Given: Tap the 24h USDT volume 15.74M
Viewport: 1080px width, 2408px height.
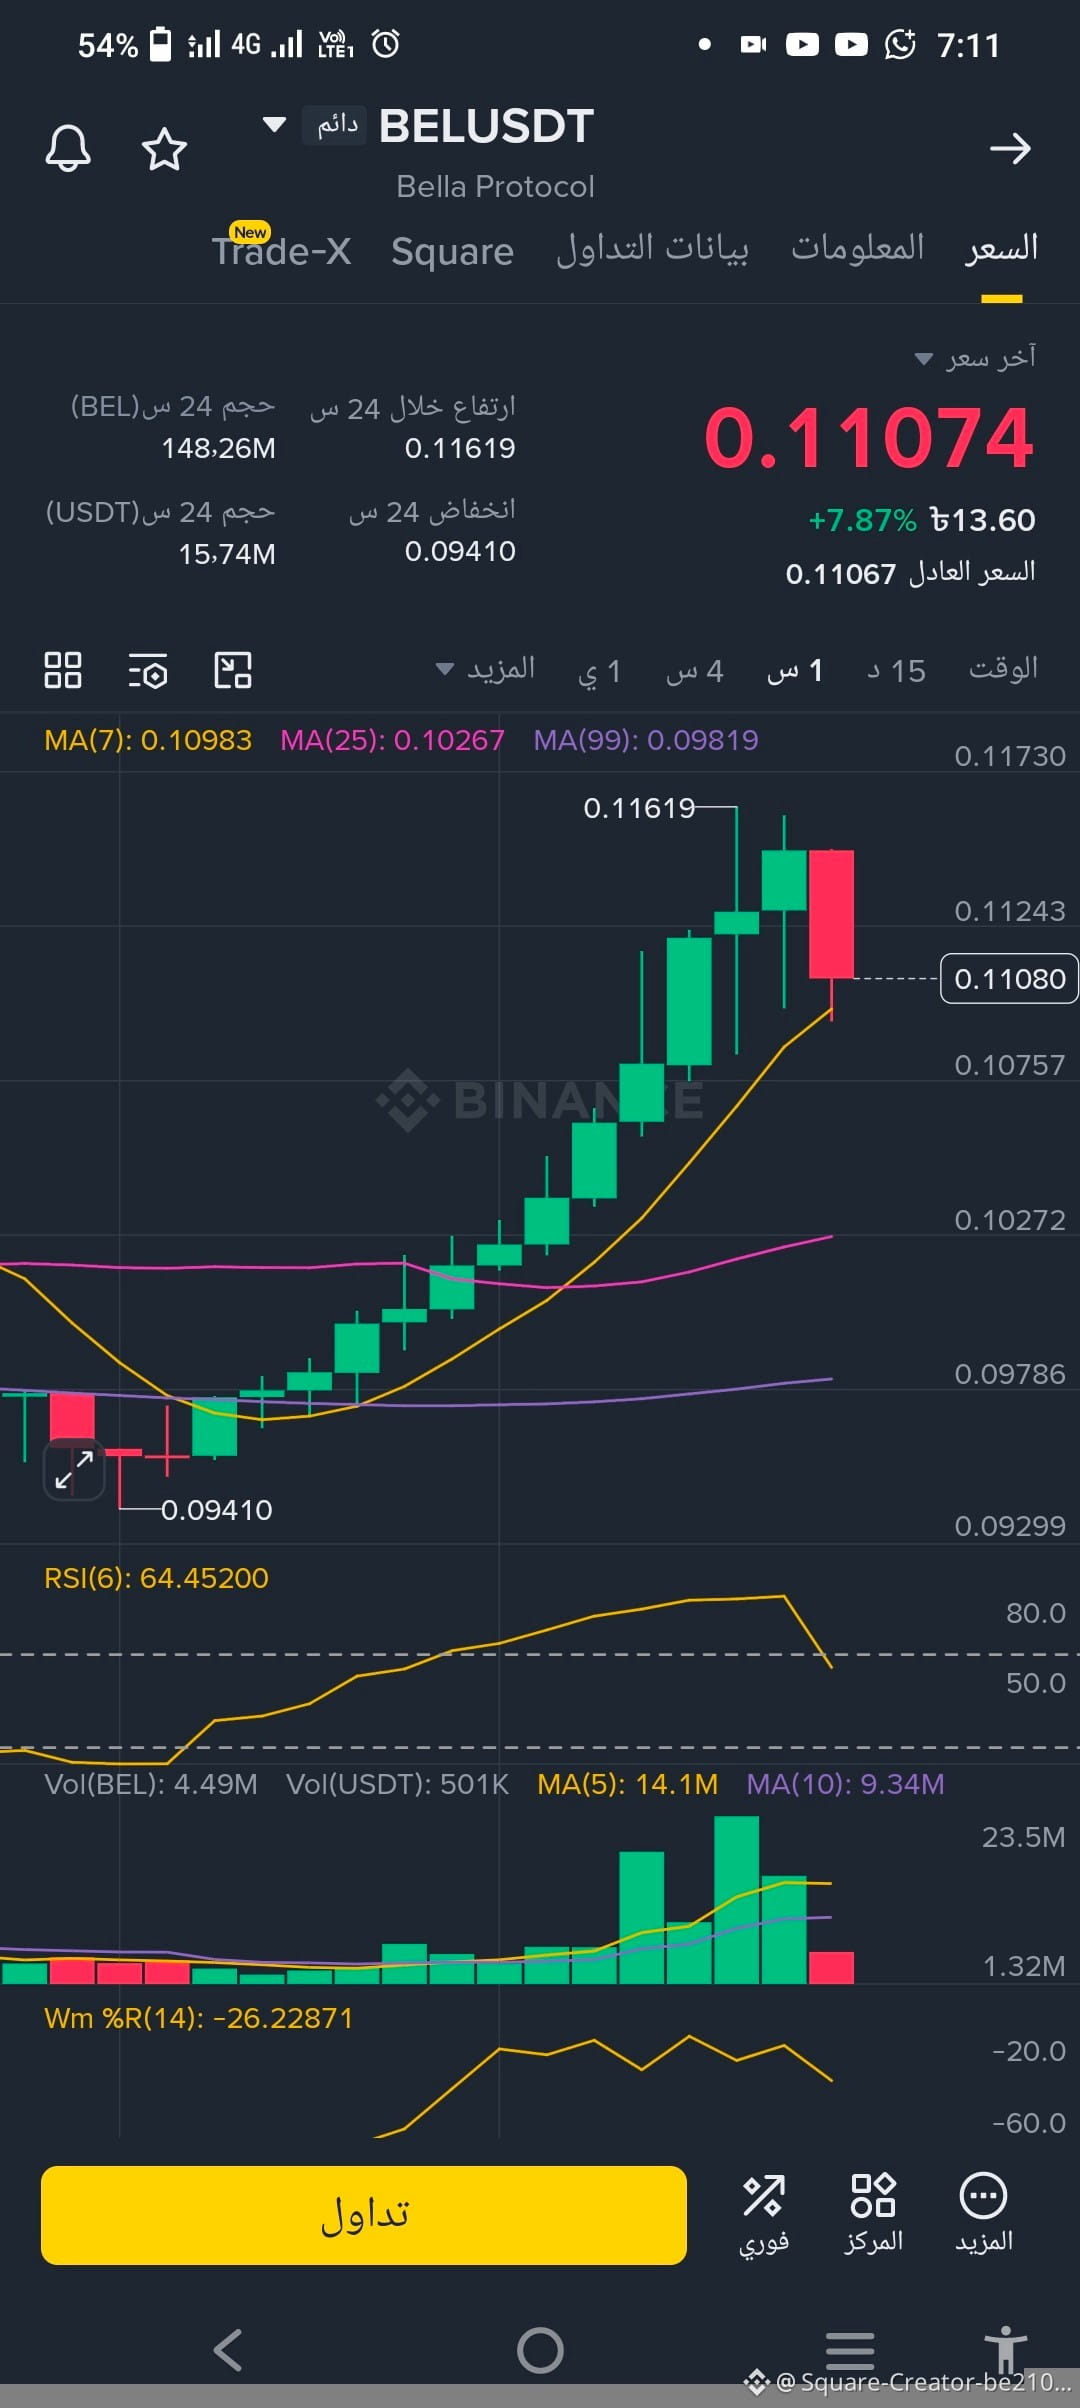Looking at the screenshot, I should click(227, 554).
